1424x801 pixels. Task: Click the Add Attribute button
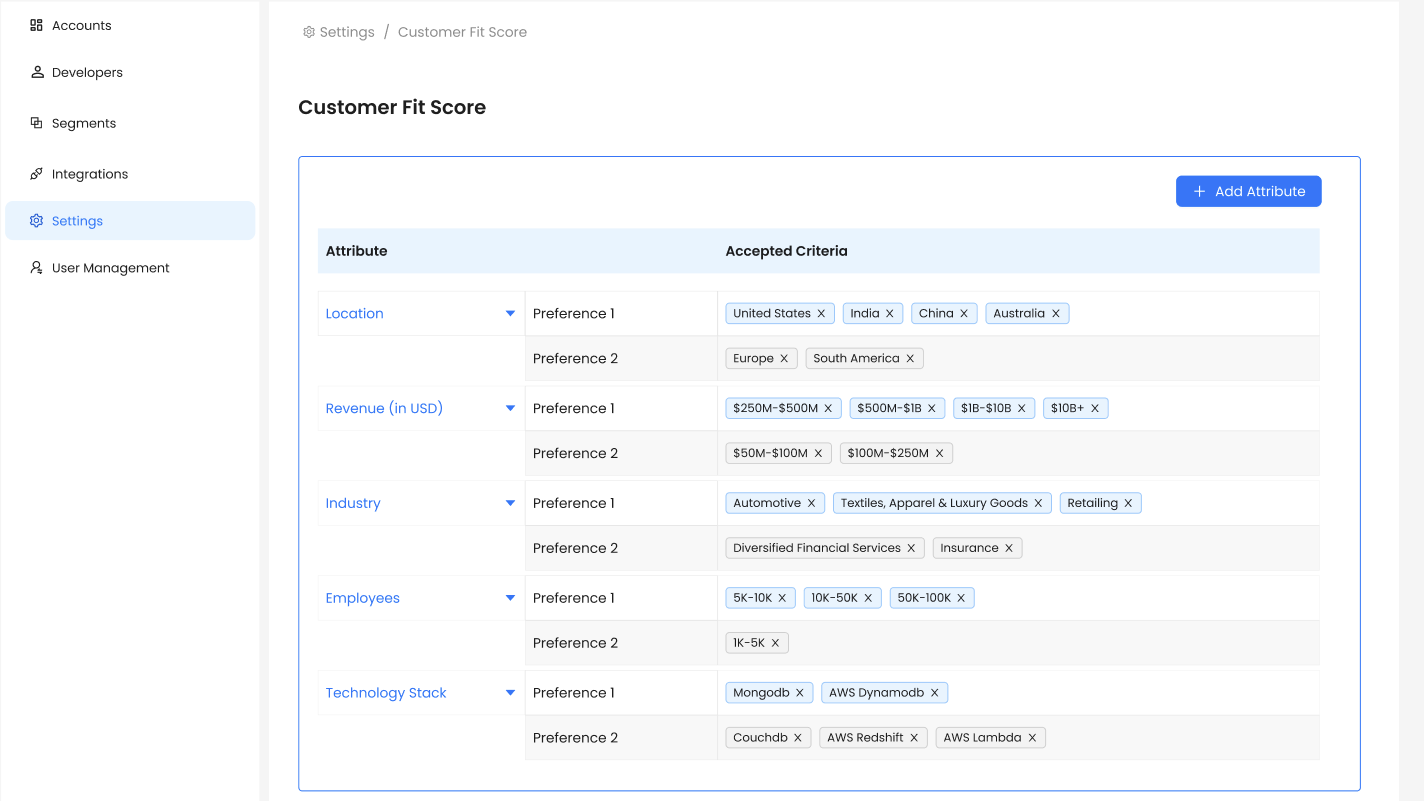pos(1248,191)
